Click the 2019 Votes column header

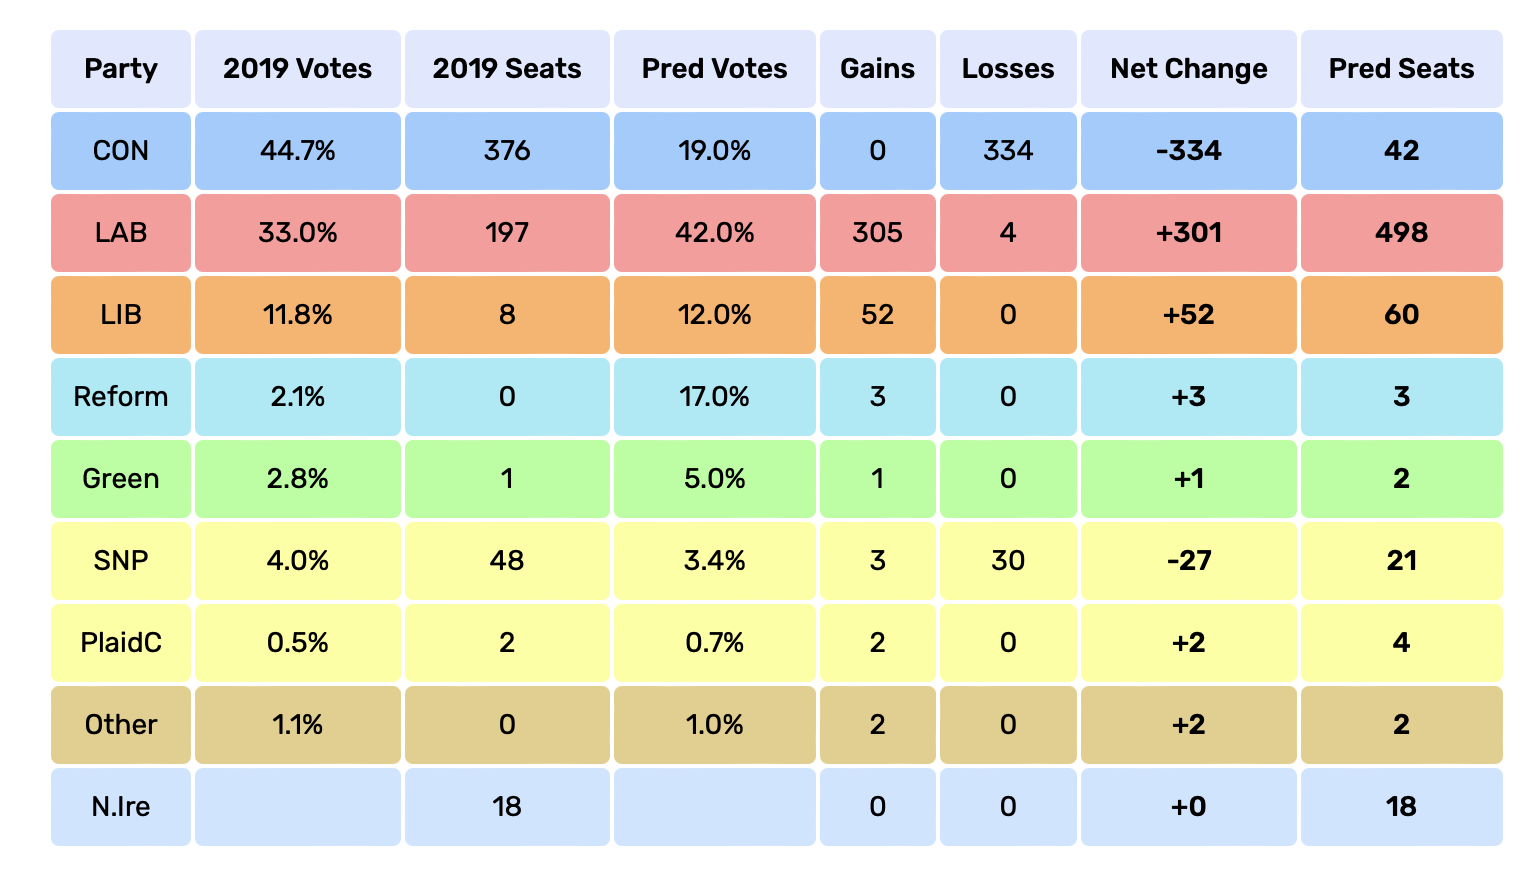pyautogui.click(x=297, y=69)
